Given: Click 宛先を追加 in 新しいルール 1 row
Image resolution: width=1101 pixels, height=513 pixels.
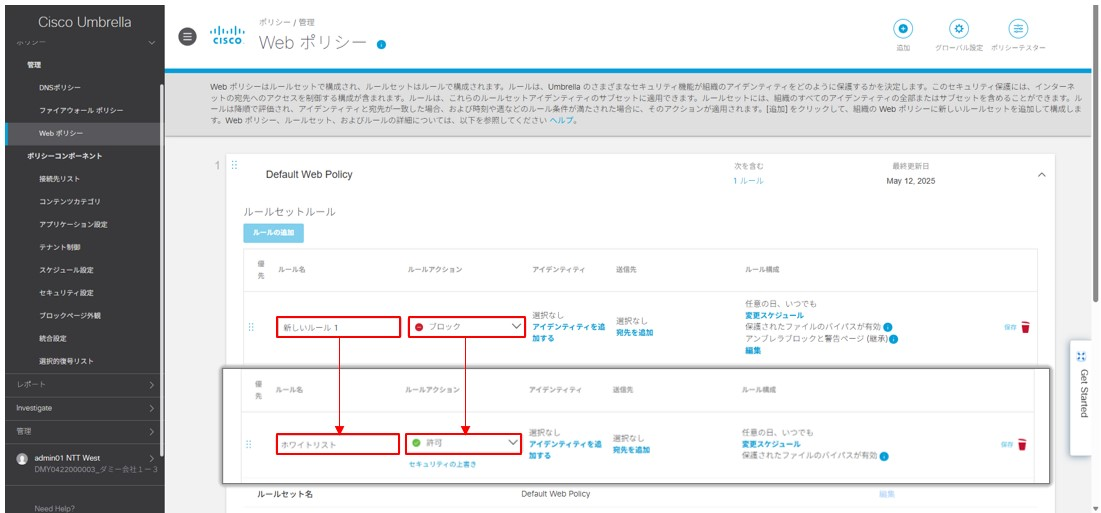Looking at the screenshot, I should click(634, 333).
